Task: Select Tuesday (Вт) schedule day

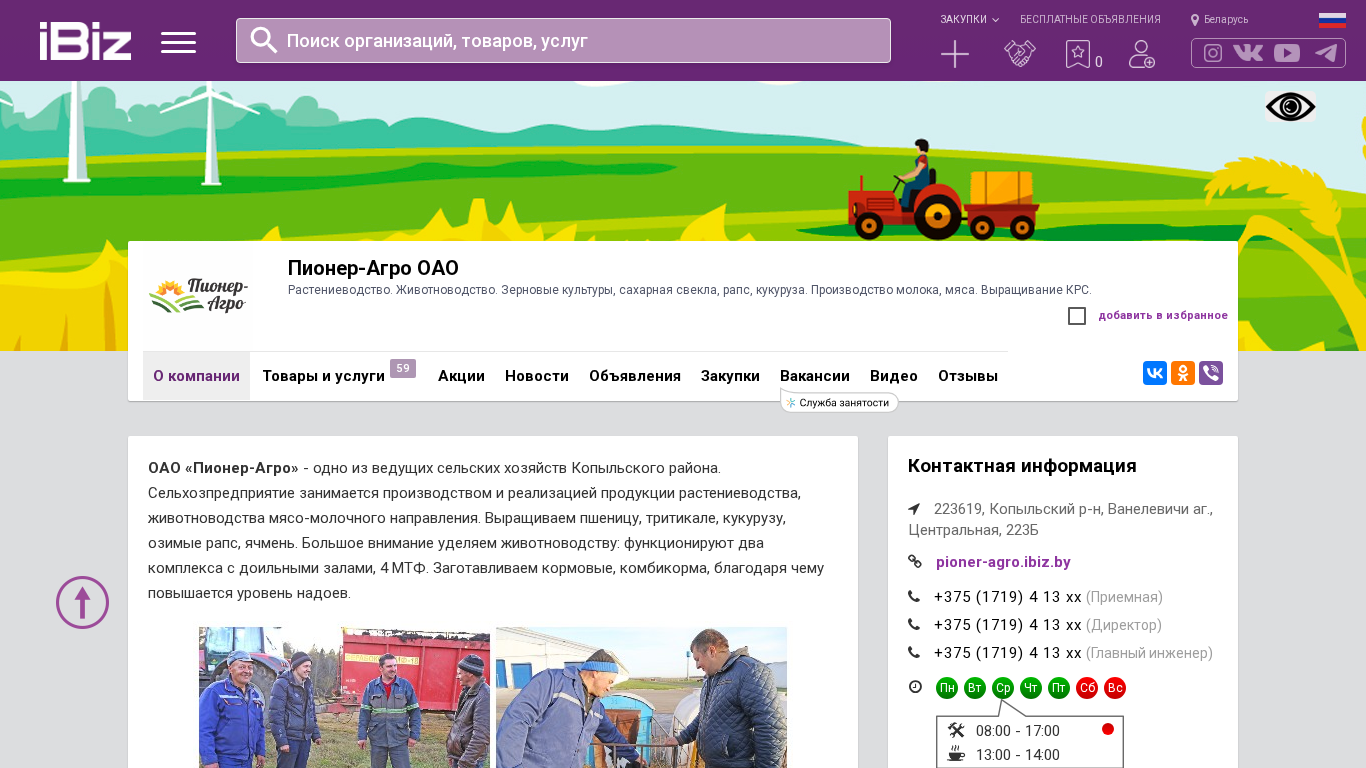Action: pyautogui.click(x=975, y=688)
